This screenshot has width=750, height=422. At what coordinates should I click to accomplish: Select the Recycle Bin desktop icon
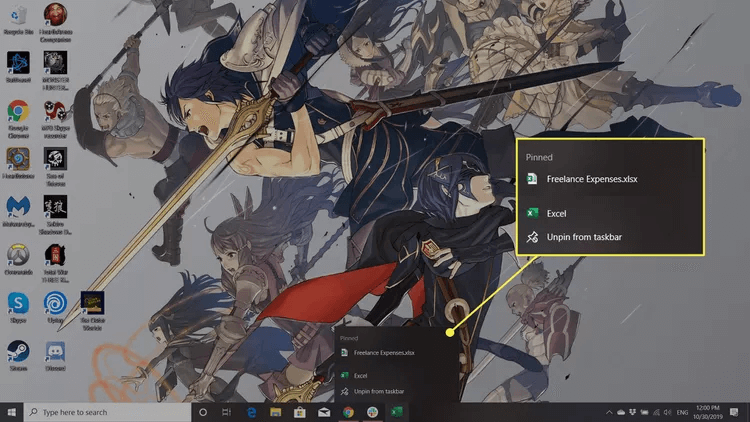coord(18,20)
